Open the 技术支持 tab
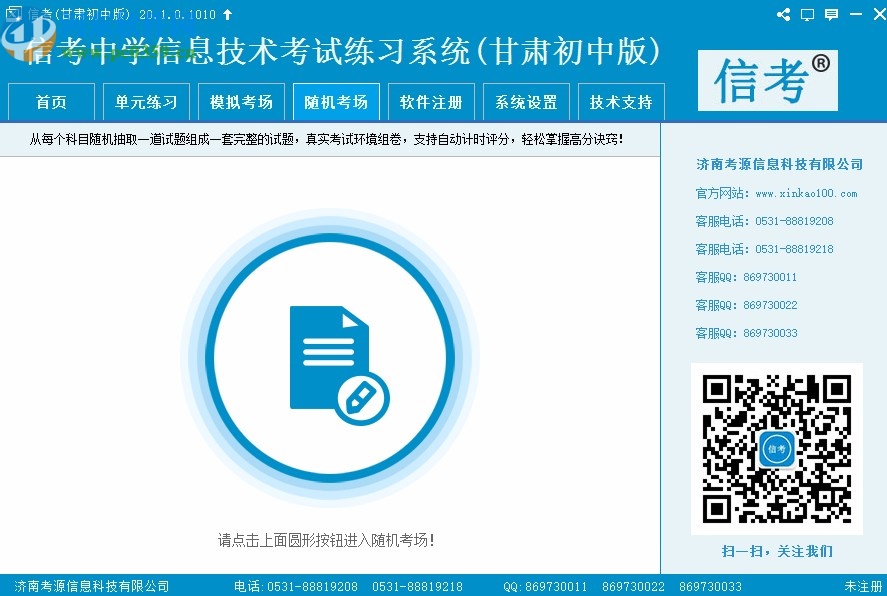887x596 pixels. [x=621, y=101]
